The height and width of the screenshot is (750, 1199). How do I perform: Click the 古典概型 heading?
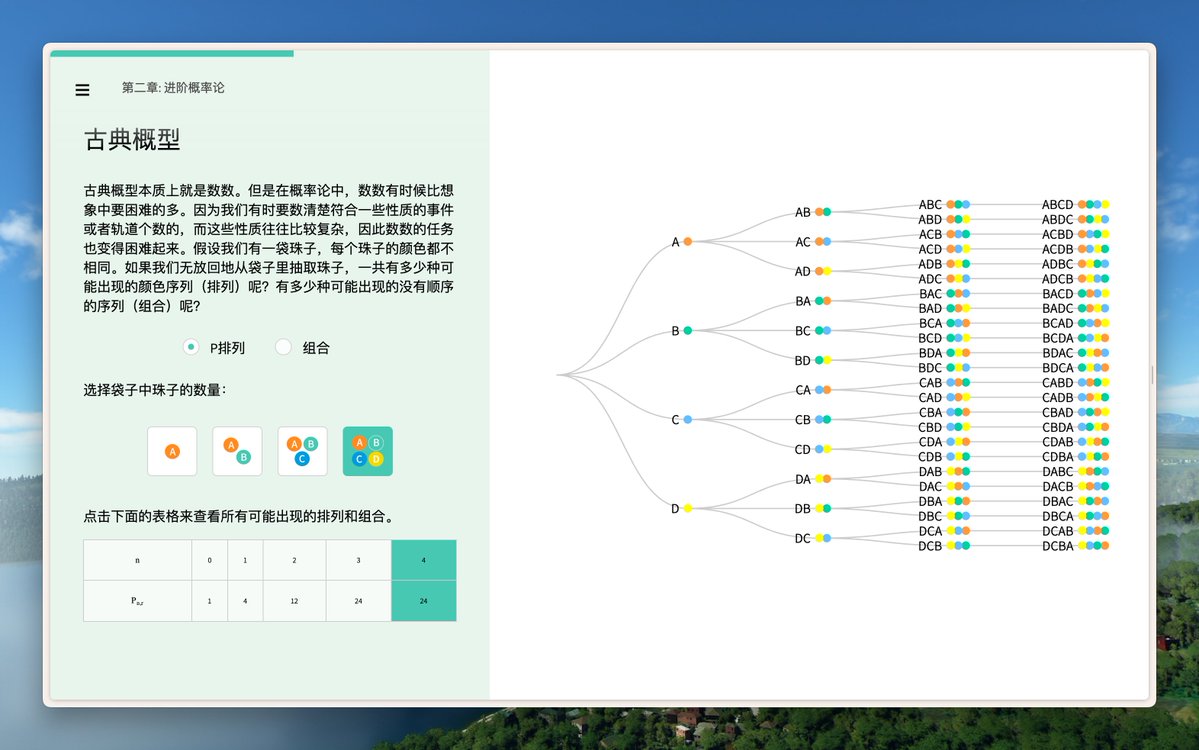click(132, 140)
